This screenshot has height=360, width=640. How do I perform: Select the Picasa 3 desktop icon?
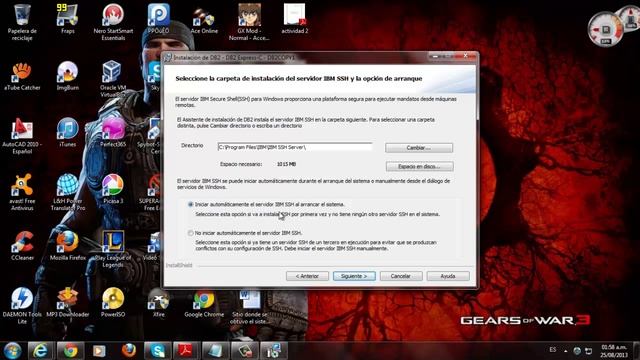(113, 189)
